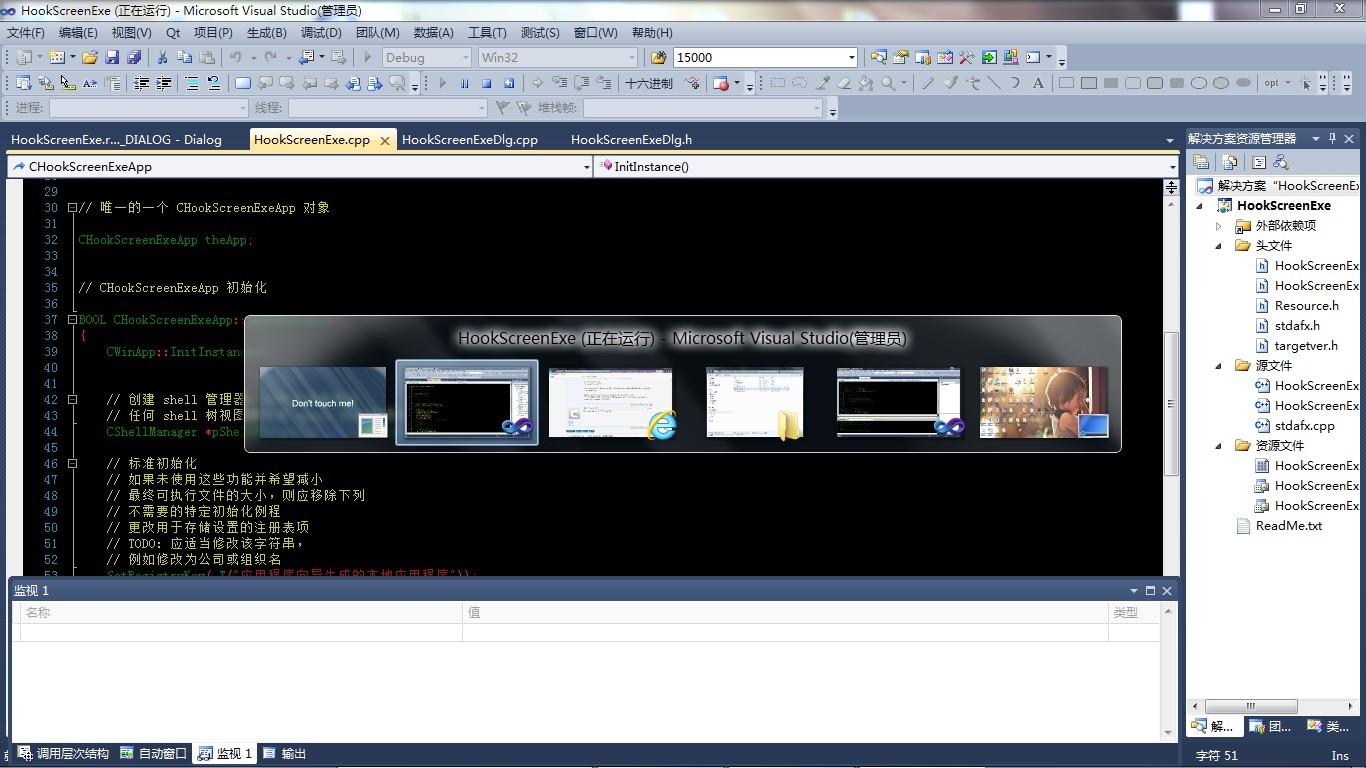Toggle a bookmark on the current line

(x=243, y=84)
